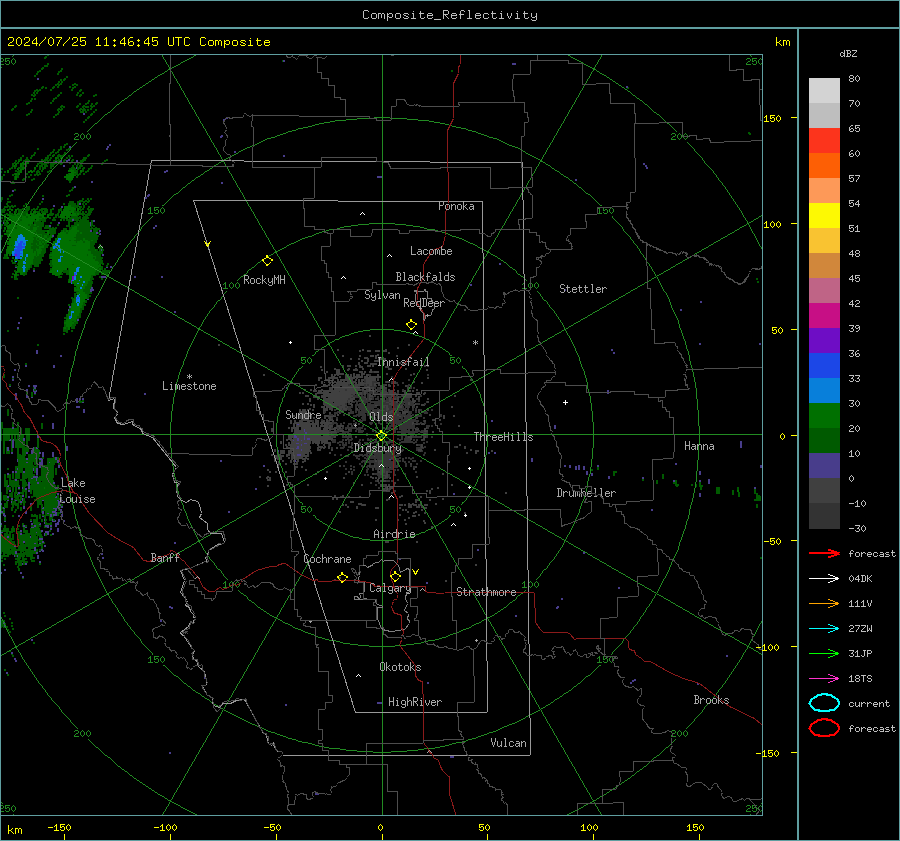Click the Lacombe city label
The width and height of the screenshot is (900, 841).
tap(431, 251)
